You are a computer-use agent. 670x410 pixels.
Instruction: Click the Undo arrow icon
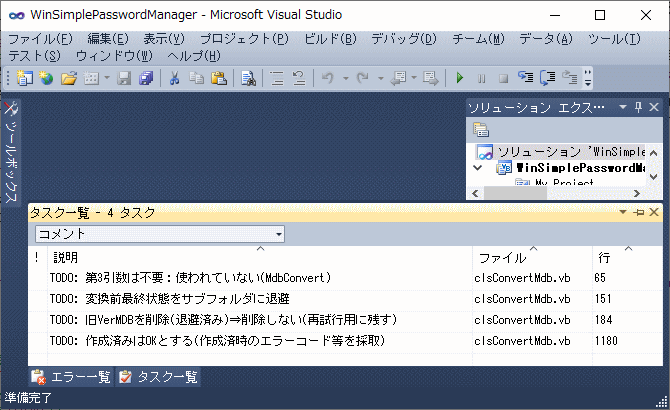click(x=328, y=78)
